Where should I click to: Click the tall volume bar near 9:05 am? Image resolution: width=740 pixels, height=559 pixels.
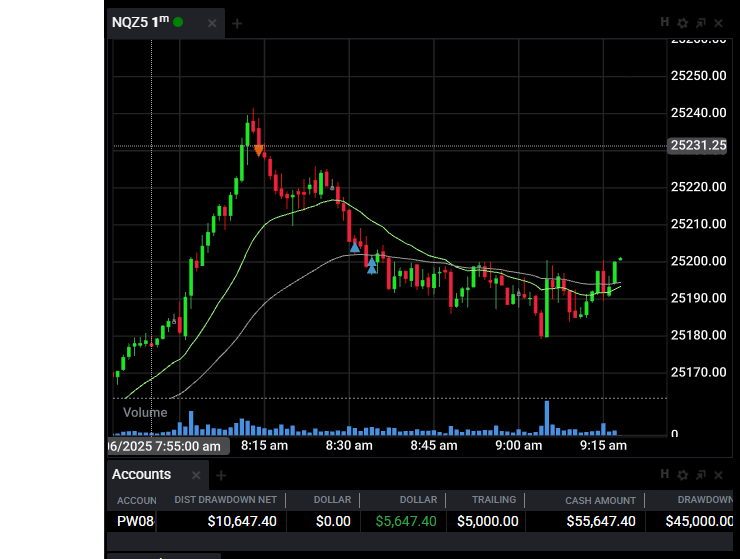547,418
